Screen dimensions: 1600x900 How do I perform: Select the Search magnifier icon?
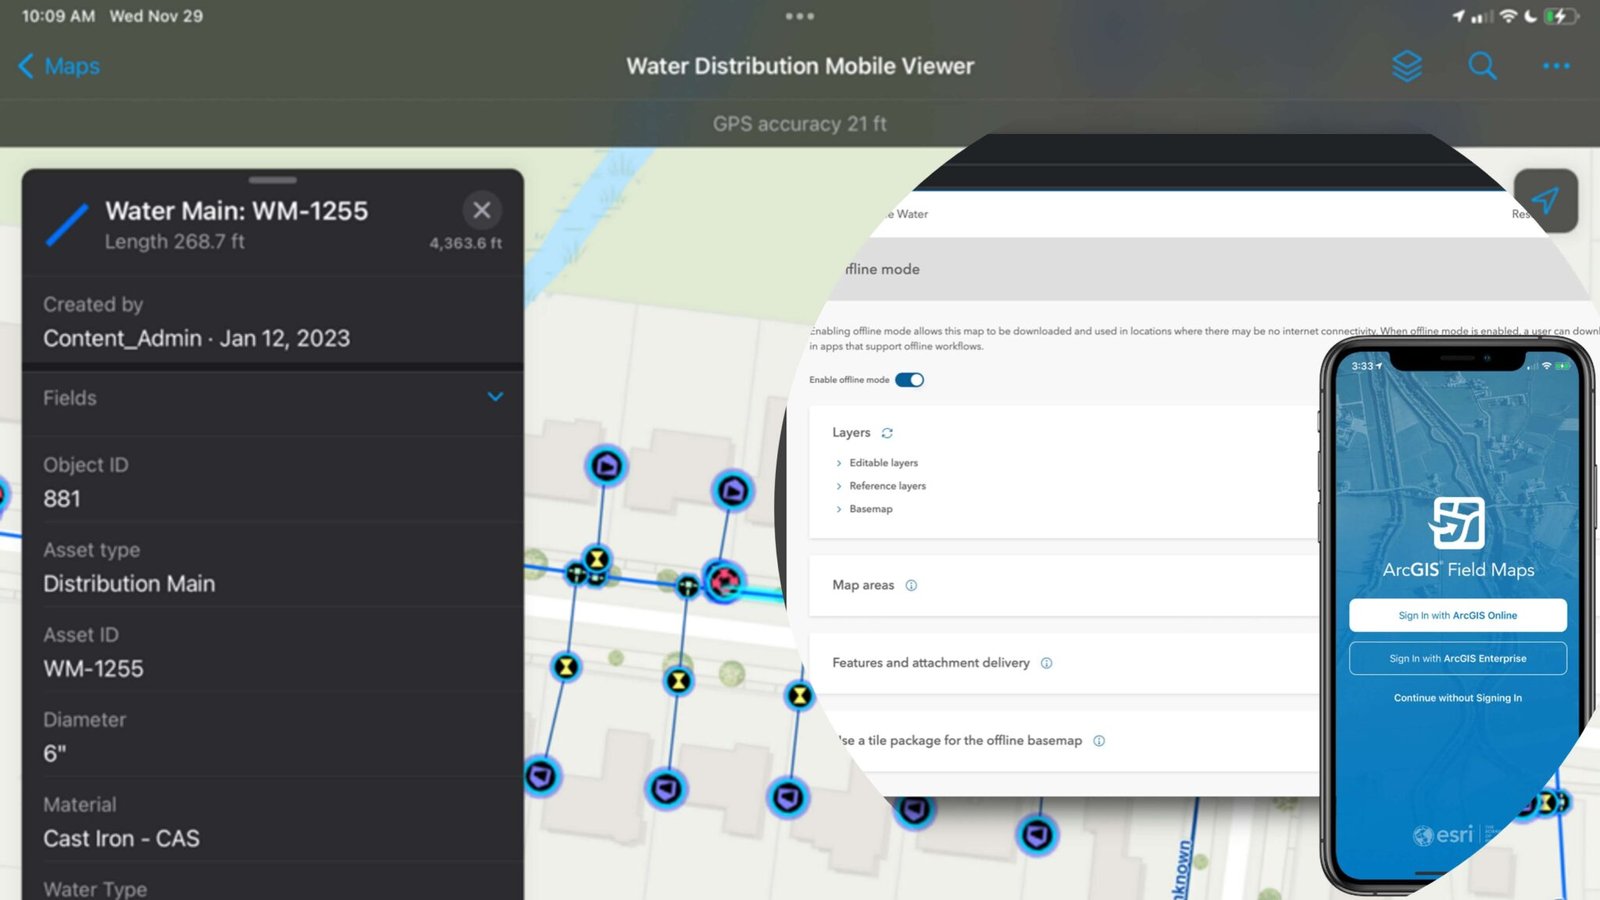[x=1481, y=66]
